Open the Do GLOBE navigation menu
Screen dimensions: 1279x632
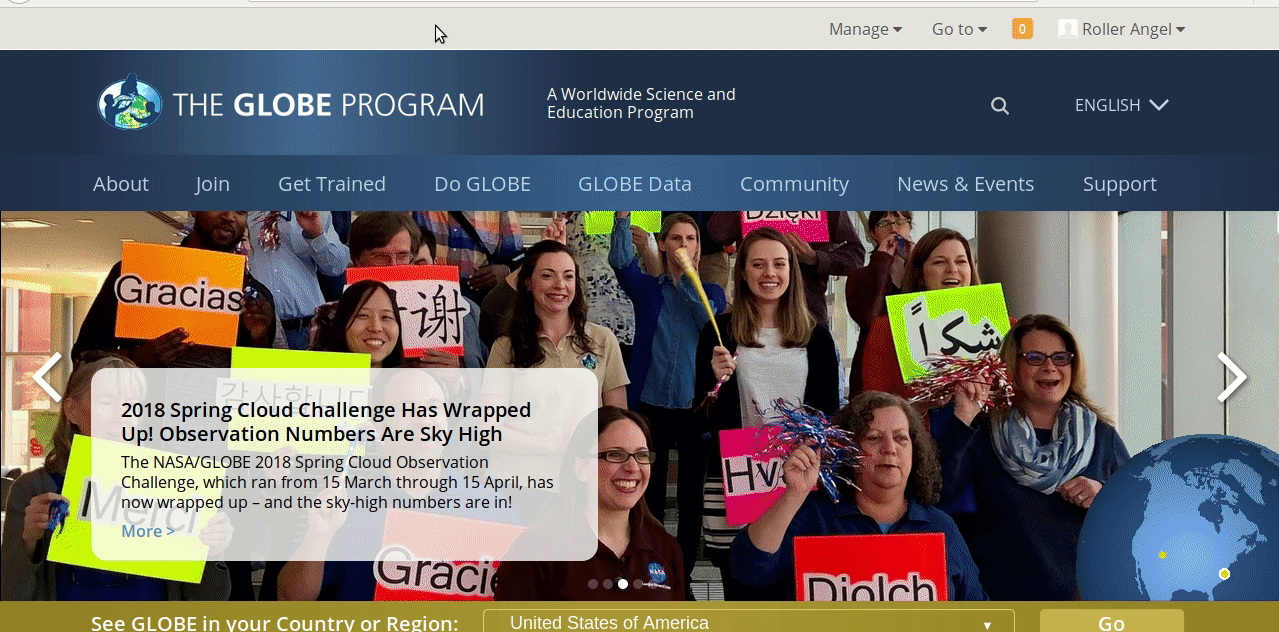482,184
